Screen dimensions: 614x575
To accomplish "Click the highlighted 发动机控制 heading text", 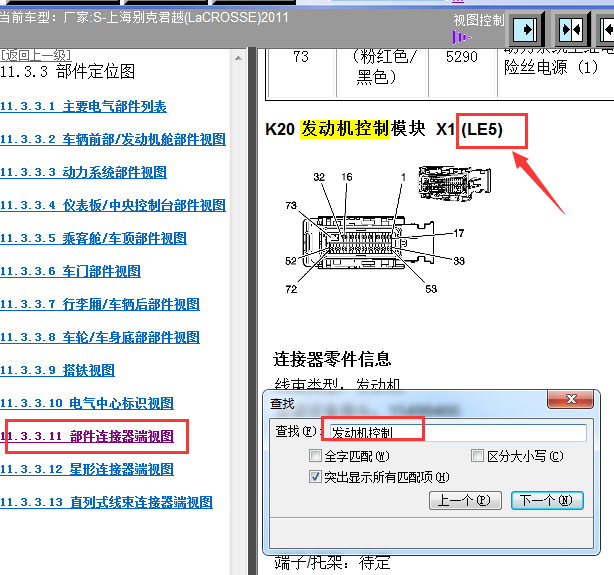I will 345,129.
